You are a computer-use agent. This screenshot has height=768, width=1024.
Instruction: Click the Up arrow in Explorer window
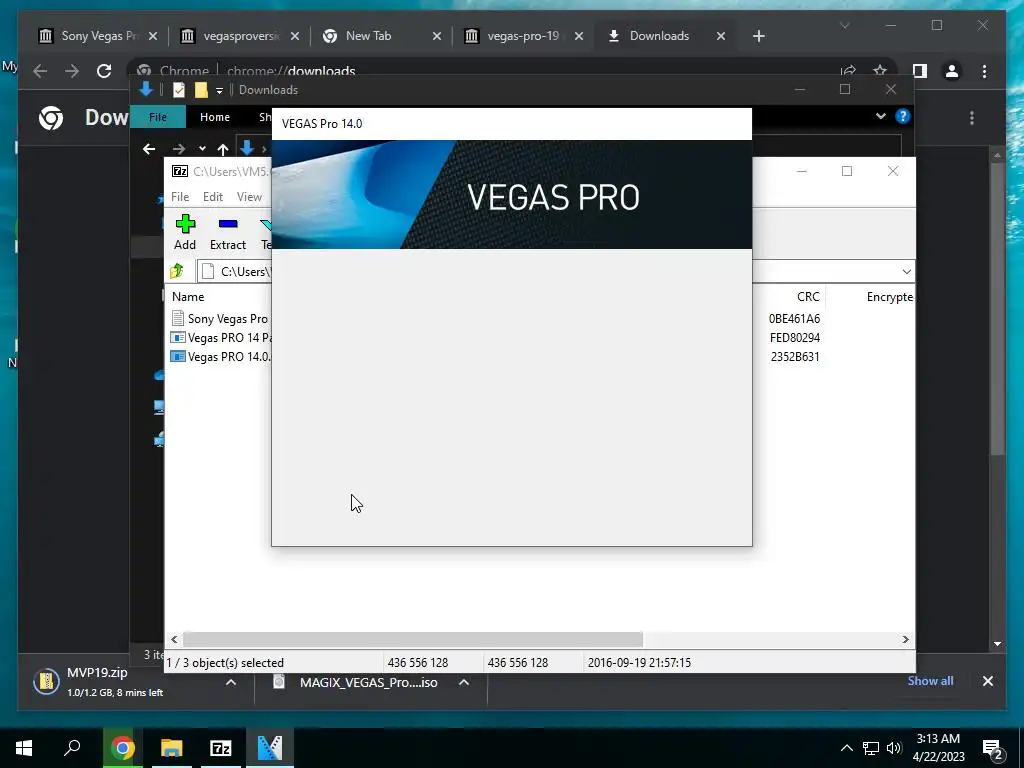[223, 149]
